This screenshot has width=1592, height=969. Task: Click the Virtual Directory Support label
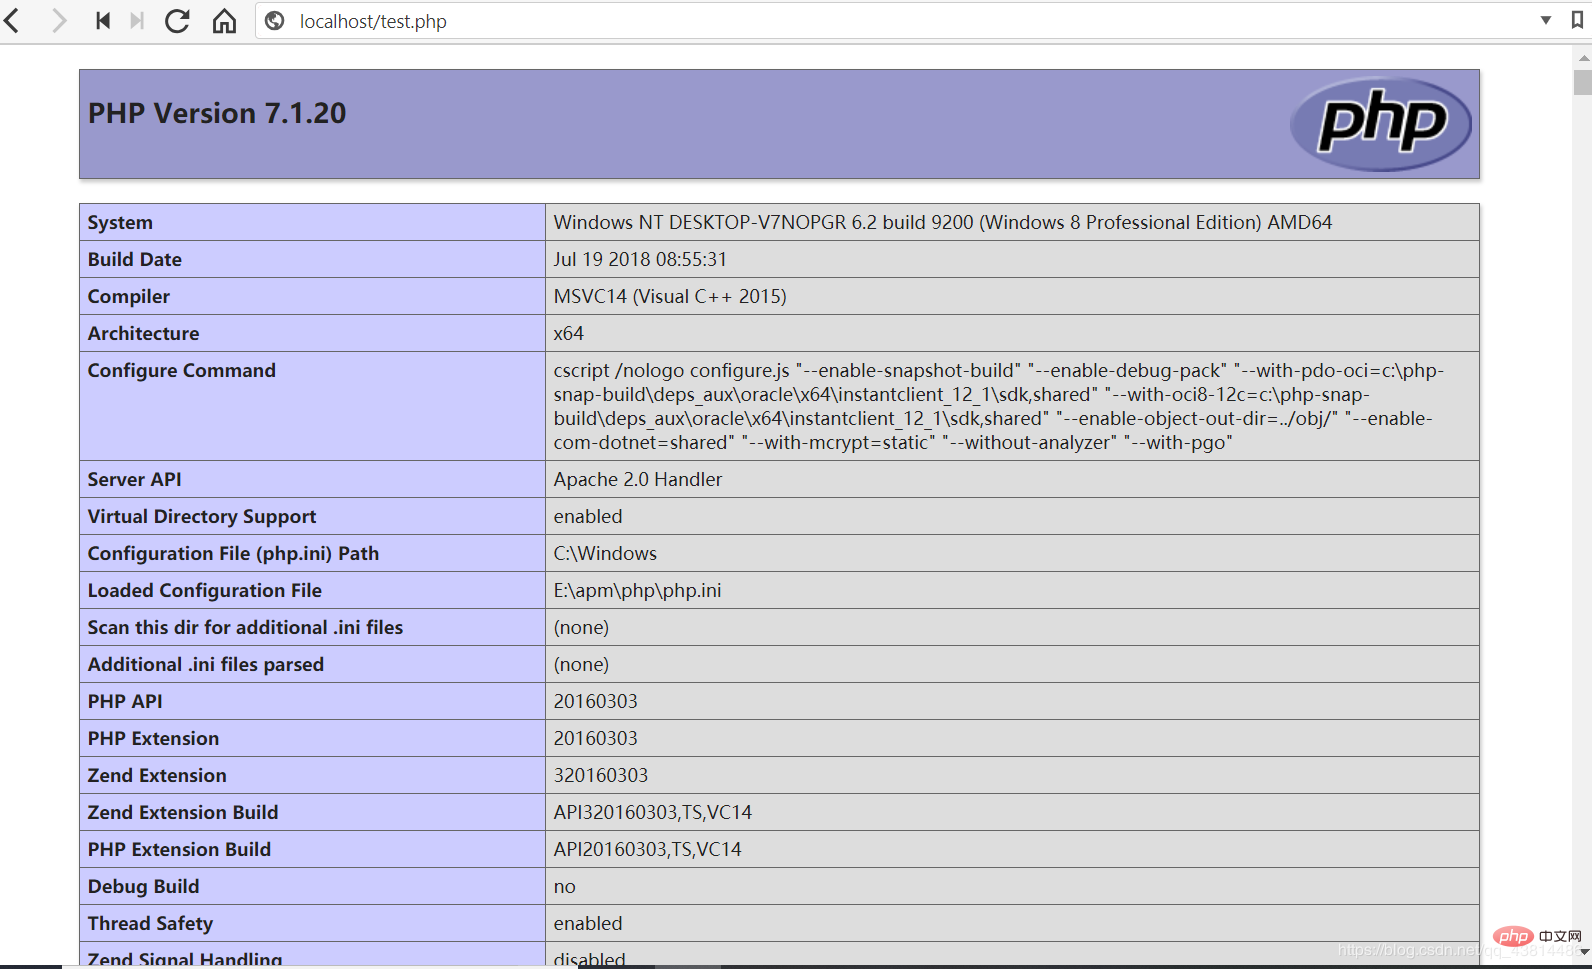point(202,516)
